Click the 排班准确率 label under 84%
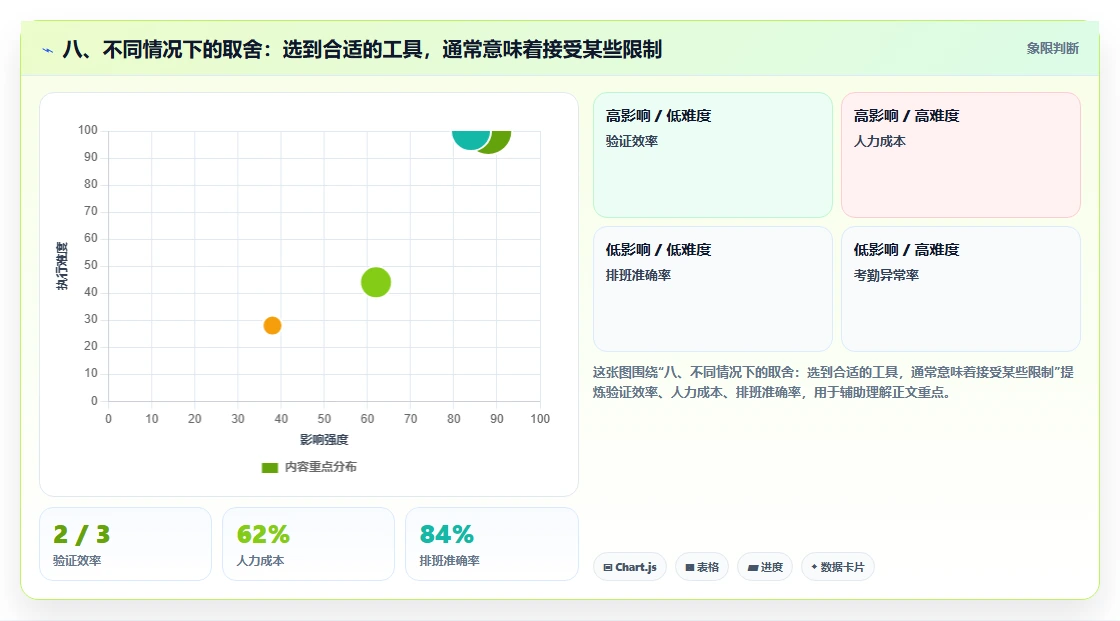Image resolution: width=1120 pixels, height=621 pixels. [449, 561]
